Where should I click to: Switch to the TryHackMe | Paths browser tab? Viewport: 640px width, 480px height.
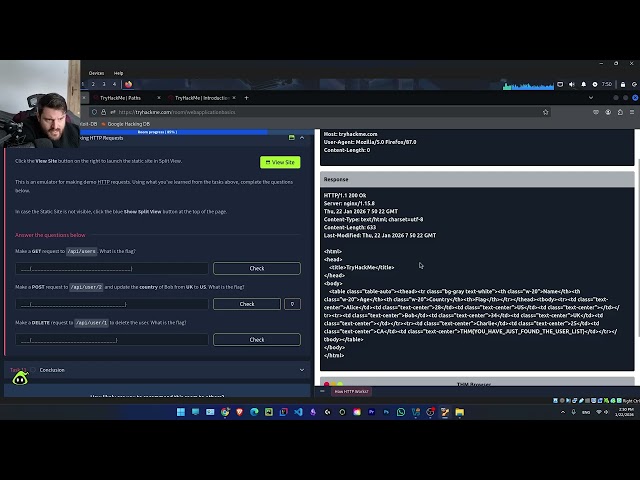(125, 98)
